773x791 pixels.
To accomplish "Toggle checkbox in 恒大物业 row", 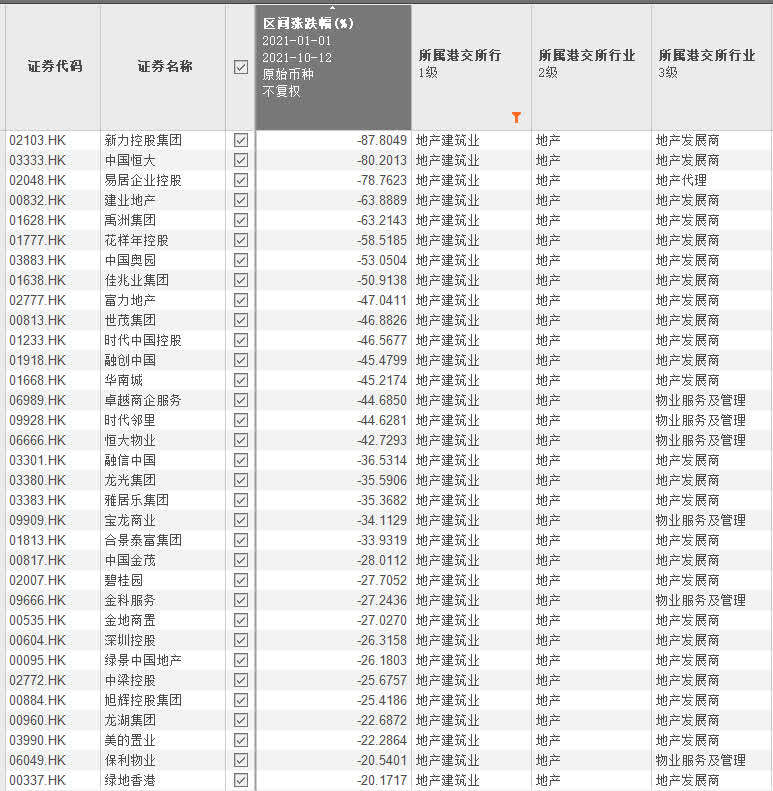I will pos(241,440).
